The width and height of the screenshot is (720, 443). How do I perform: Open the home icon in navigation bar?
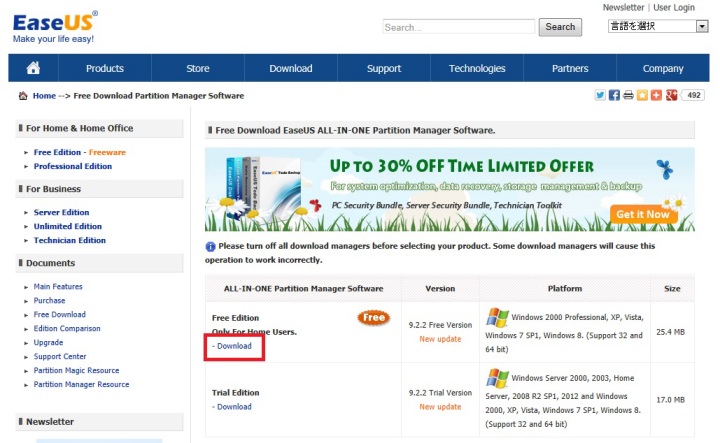coord(33,68)
